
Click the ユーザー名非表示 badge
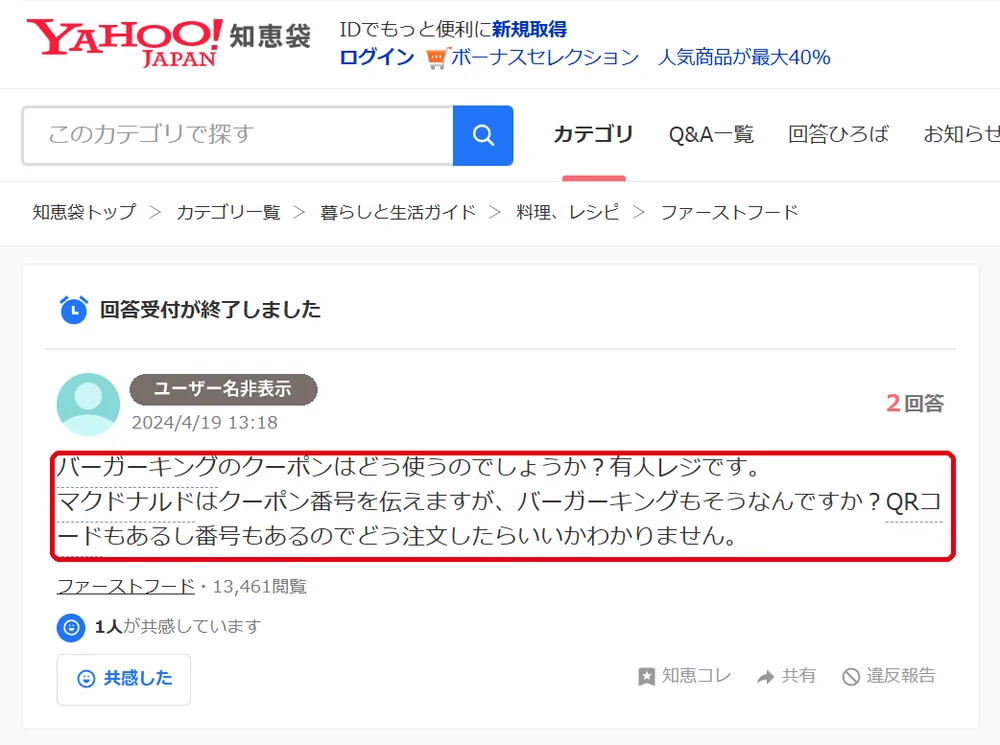pos(223,390)
